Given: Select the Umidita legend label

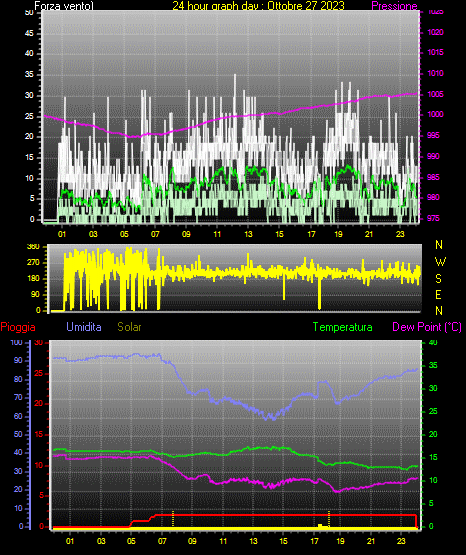Looking at the screenshot, I should tap(84, 327).
